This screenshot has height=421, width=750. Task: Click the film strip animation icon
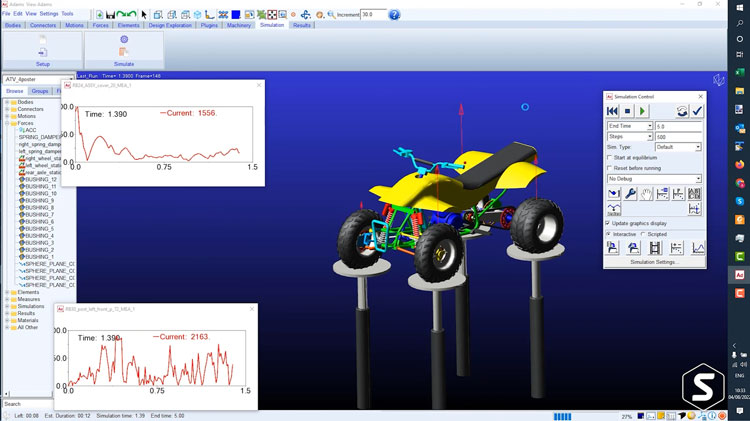pyautogui.click(x=655, y=248)
